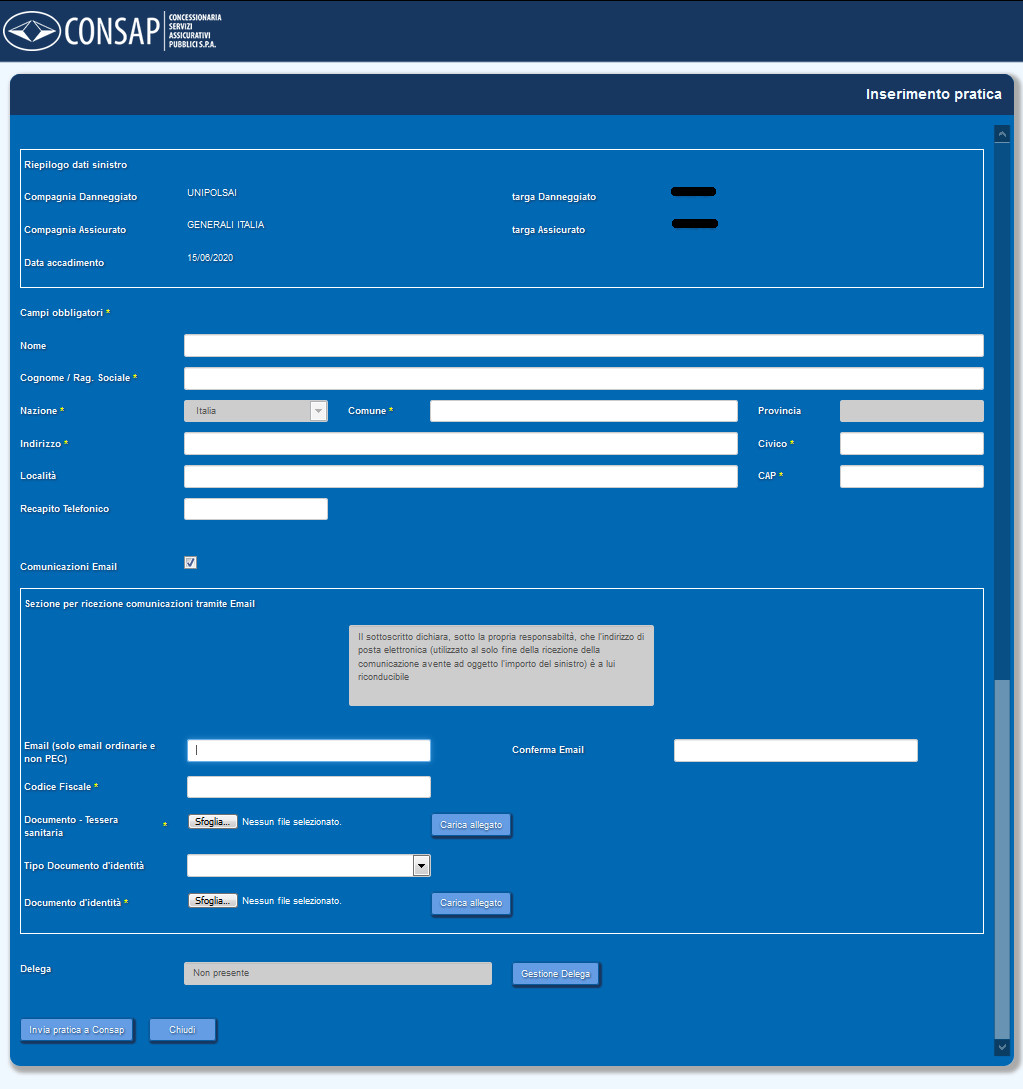Submit with Invia pratica a Consap
The width and height of the screenshot is (1023, 1089).
click(x=76, y=1030)
